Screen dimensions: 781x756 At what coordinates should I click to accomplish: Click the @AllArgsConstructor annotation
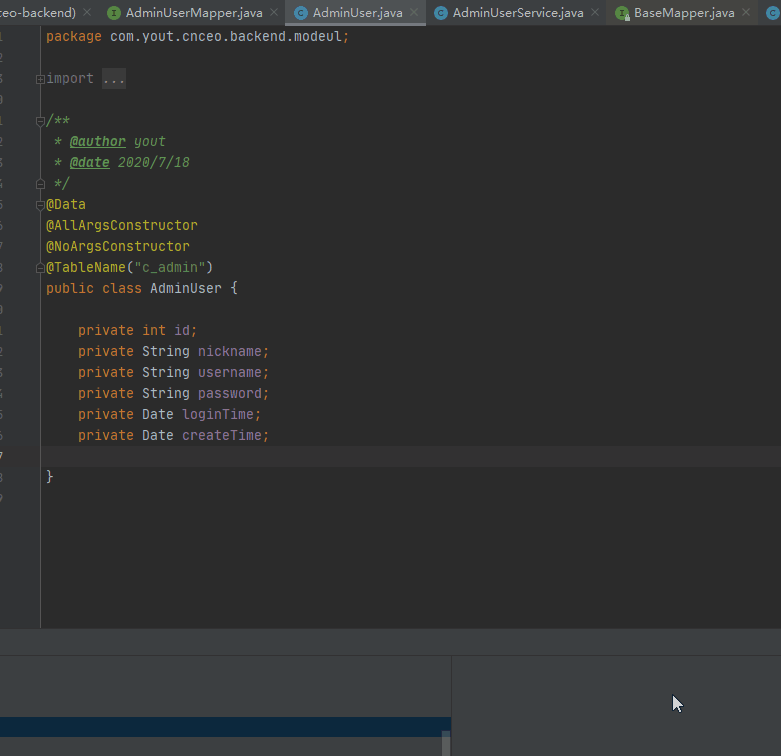pyautogui.click(x=122, y=226)
